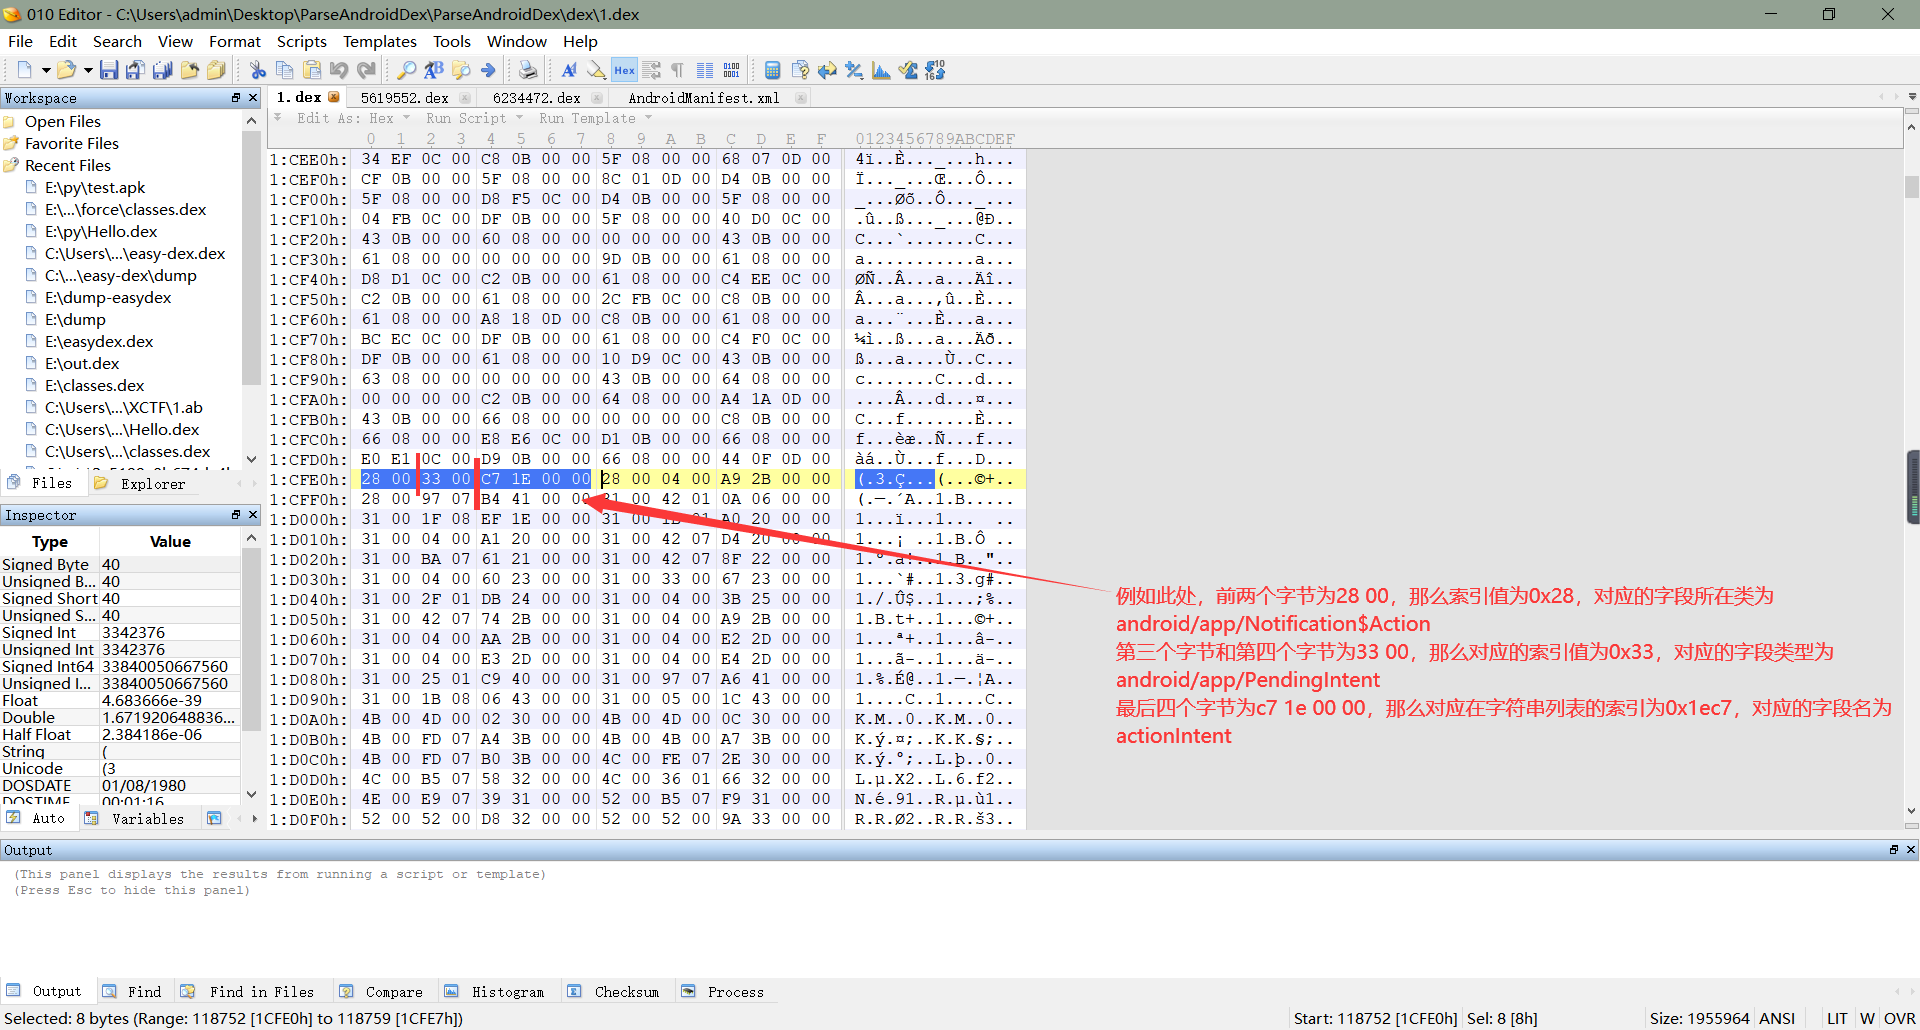Open recent file E:\py\test.apk
This screenshot has height=1030, width=1920.
95,187
